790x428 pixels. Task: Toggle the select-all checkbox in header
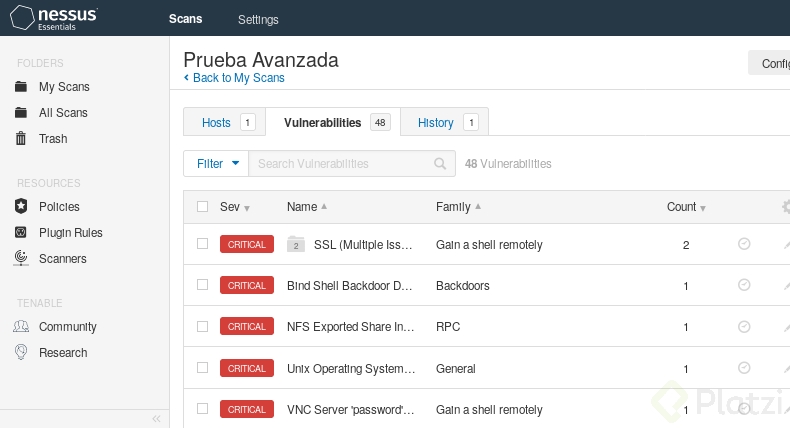[203, 207]
